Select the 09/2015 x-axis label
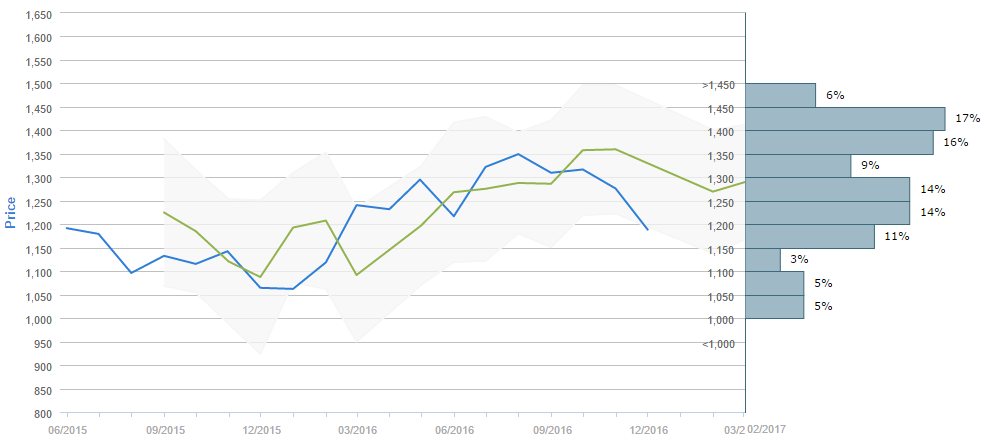 [164, 429]
